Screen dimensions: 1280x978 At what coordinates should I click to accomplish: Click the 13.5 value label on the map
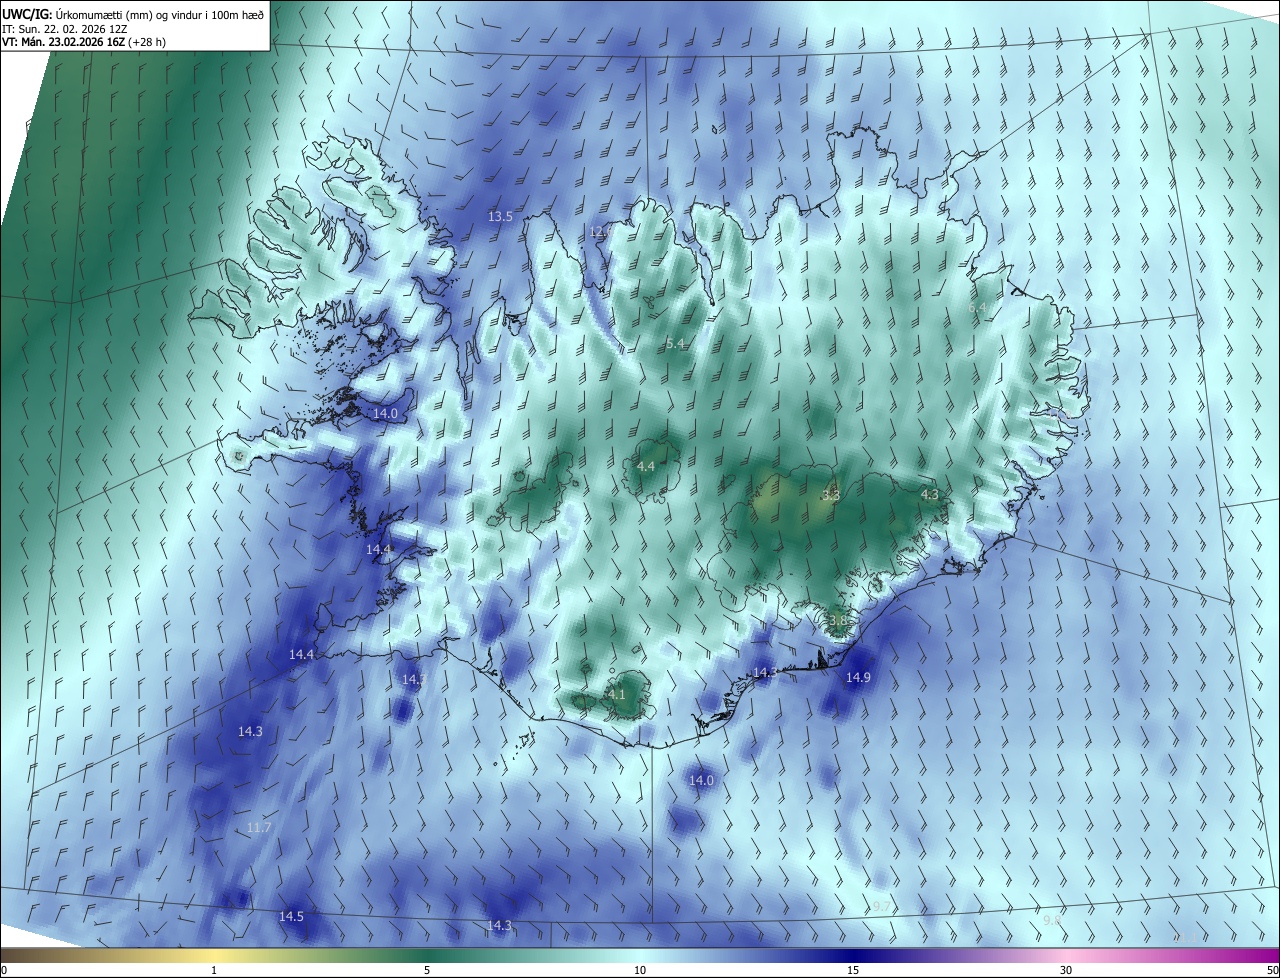500,217
